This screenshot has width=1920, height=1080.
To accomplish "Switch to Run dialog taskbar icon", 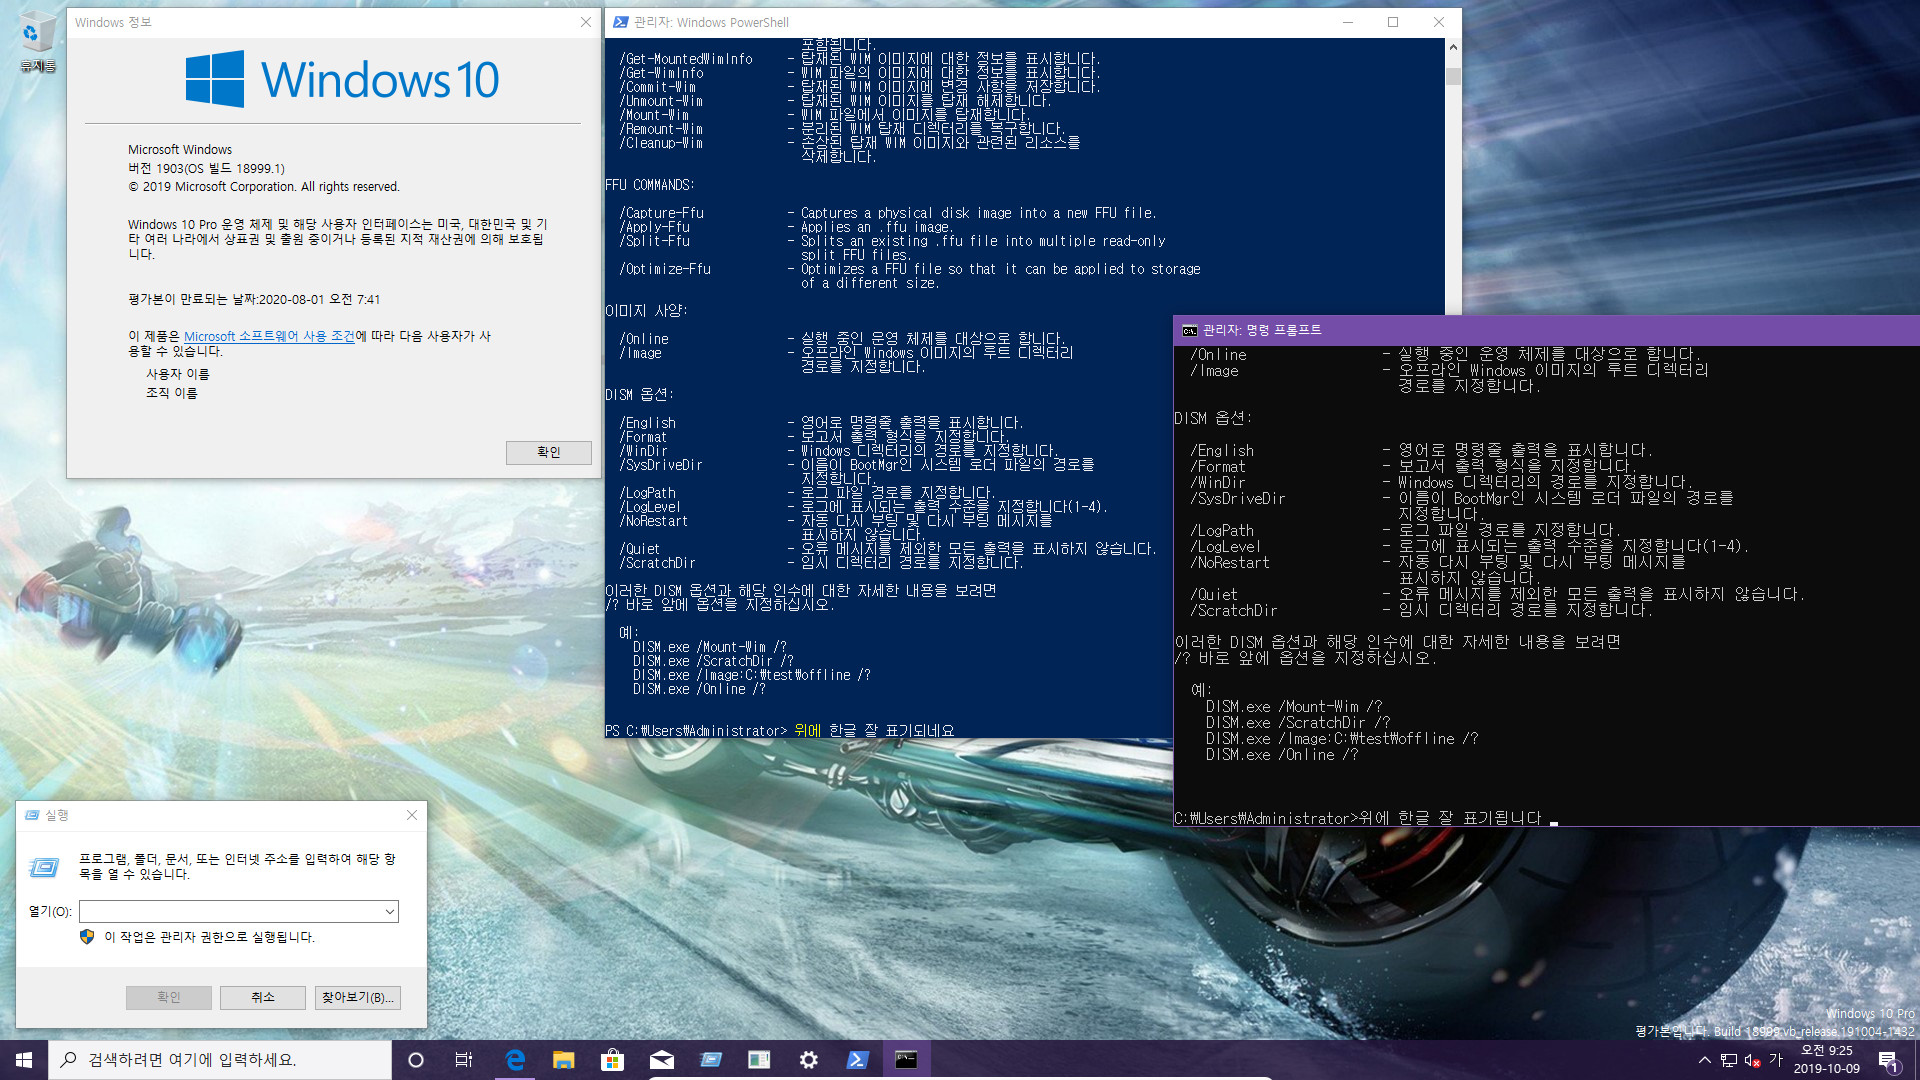I will (x=711, y=1060).
